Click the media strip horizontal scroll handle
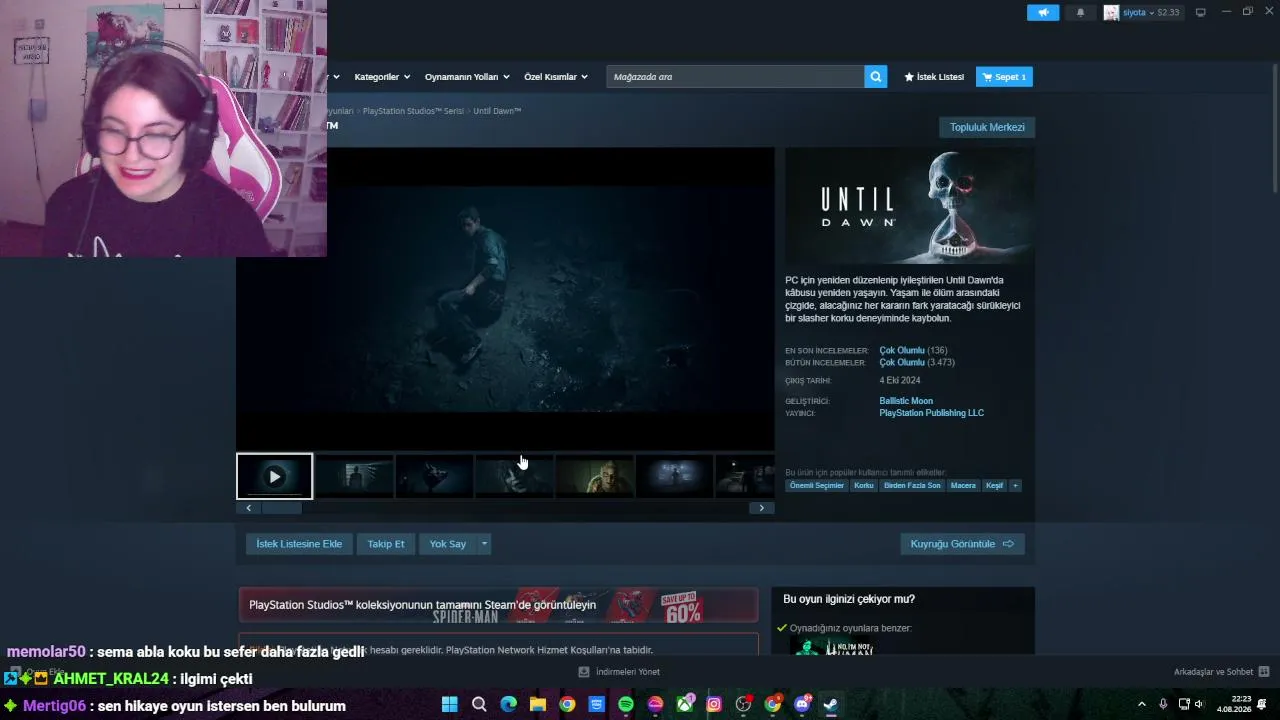This screenshot has width=1280, height=720. (282, 508)
